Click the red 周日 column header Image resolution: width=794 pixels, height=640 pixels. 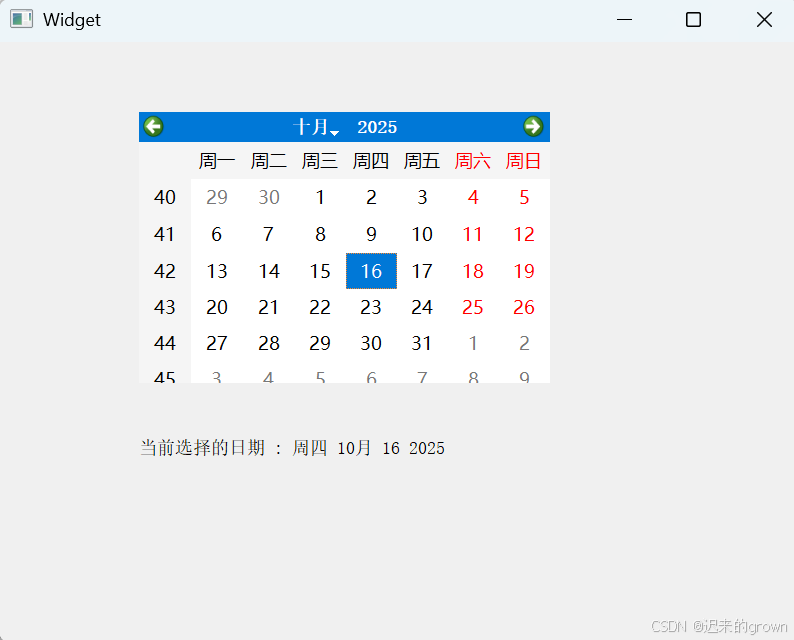[525, 161]
